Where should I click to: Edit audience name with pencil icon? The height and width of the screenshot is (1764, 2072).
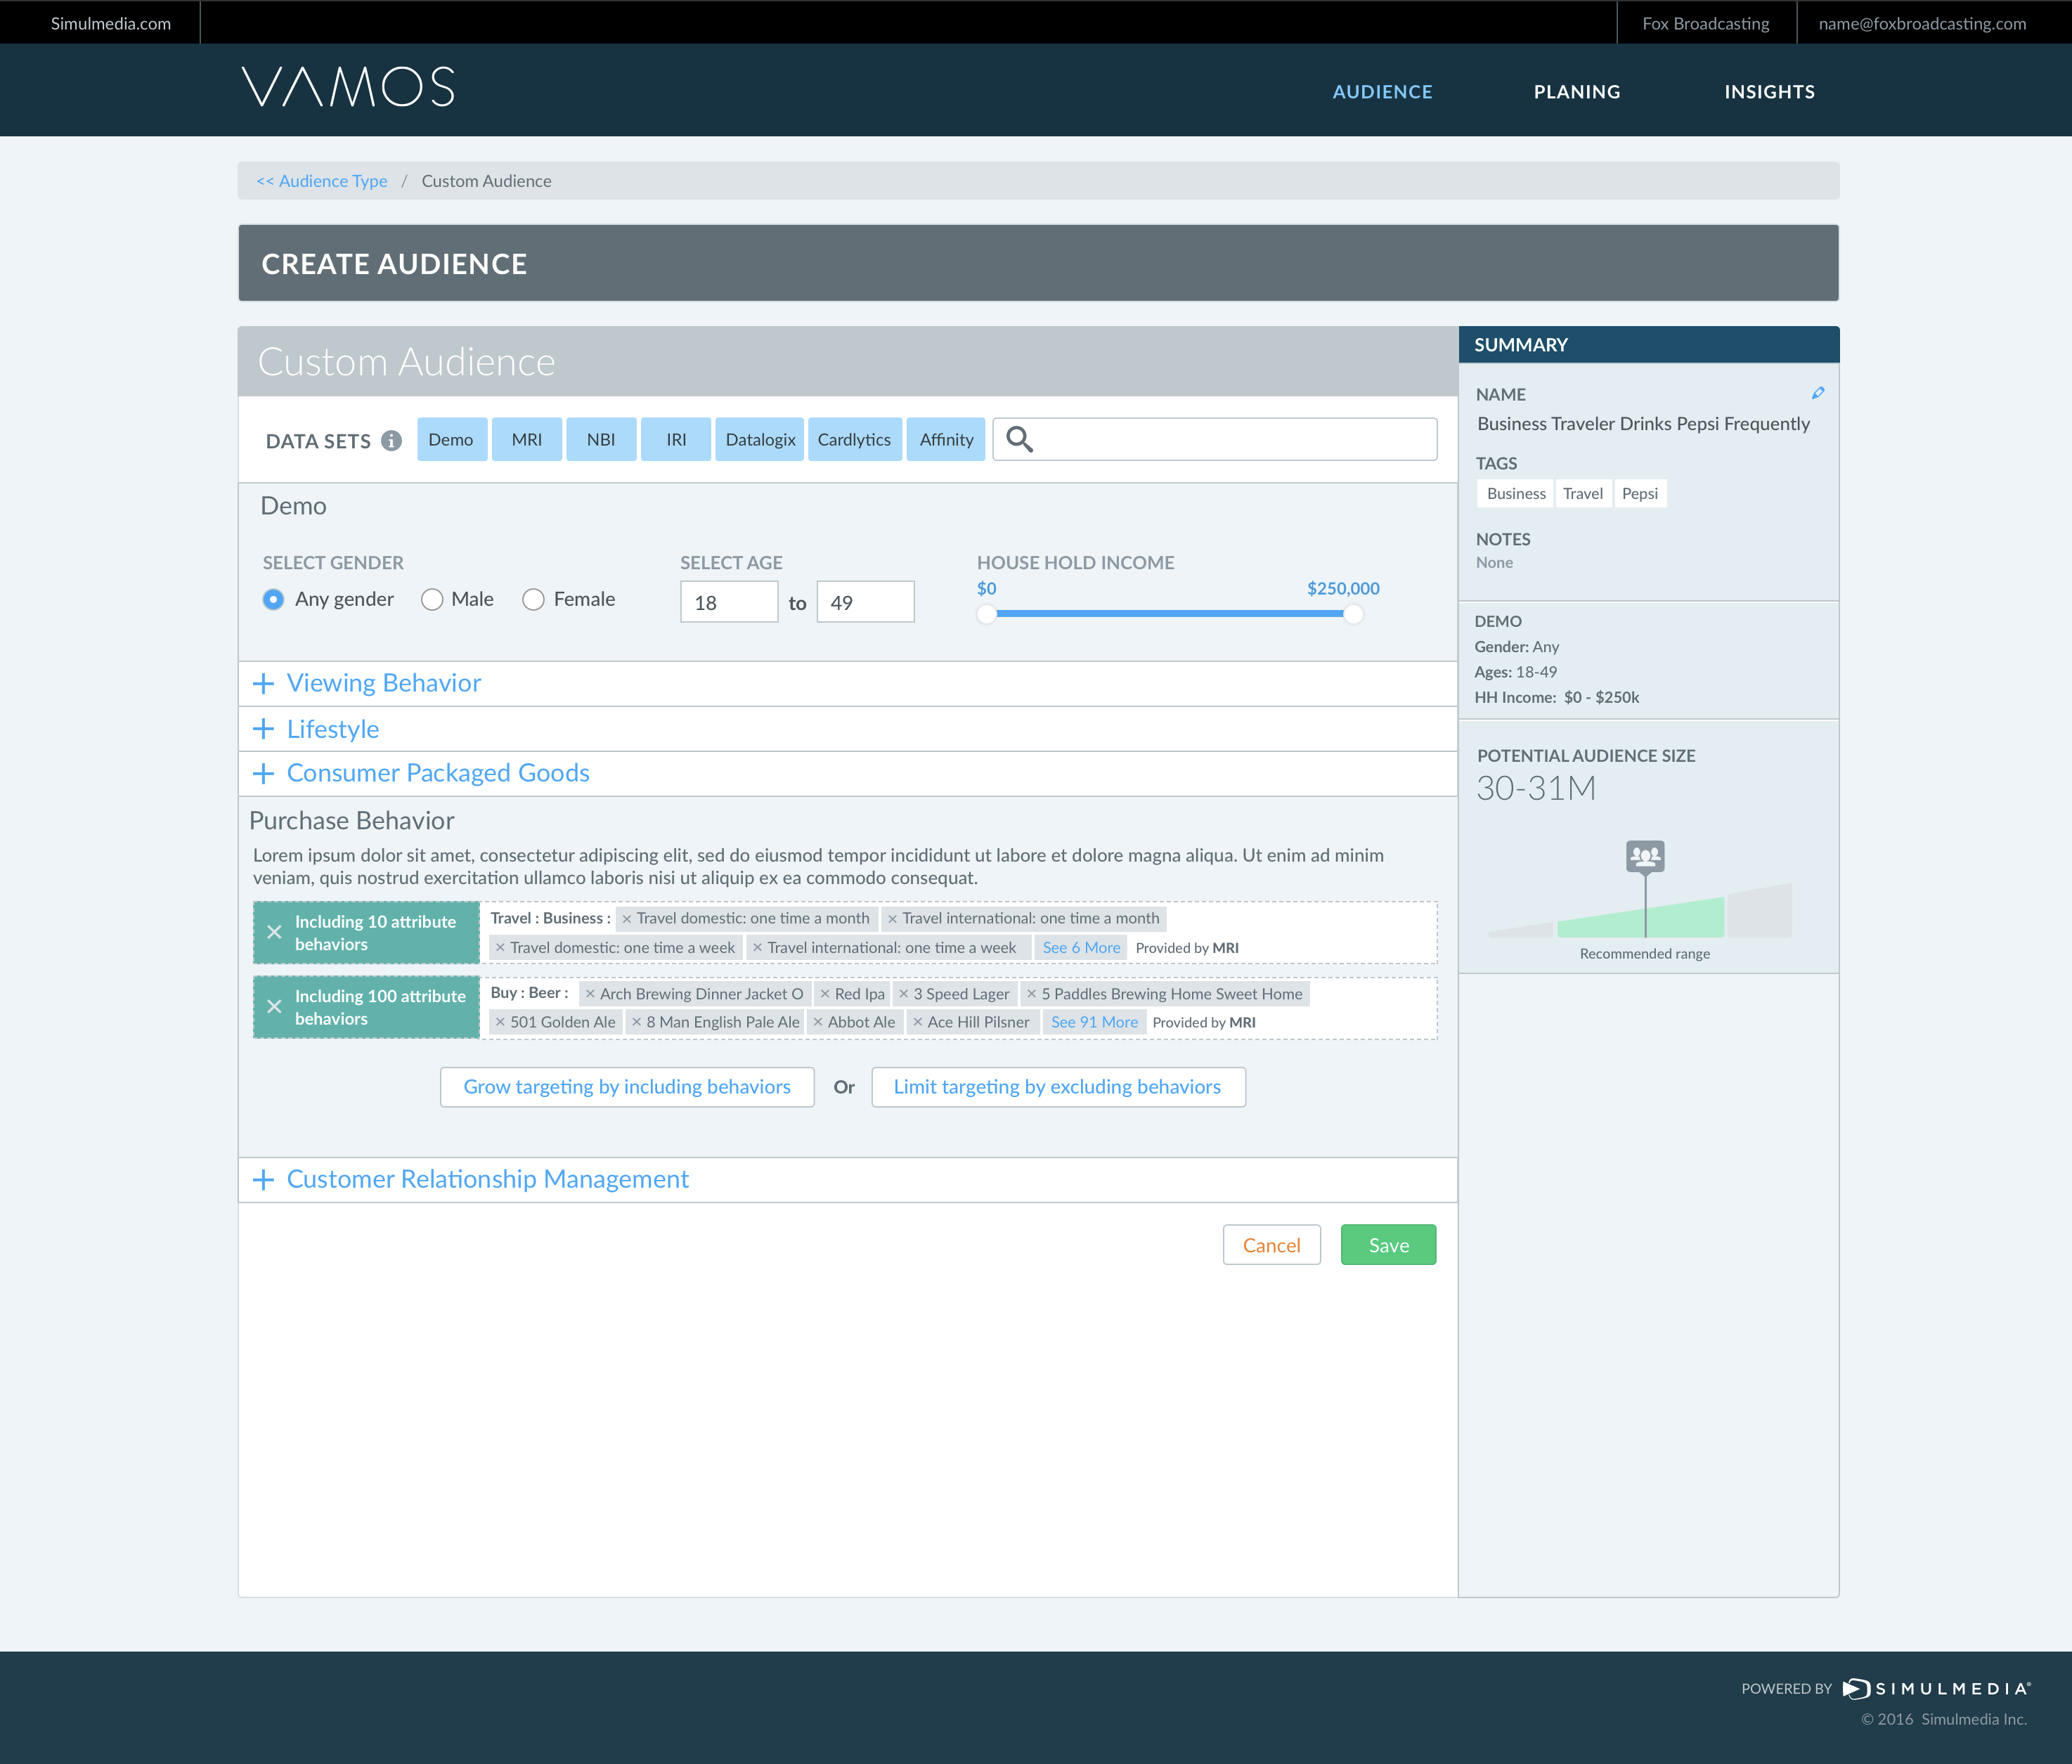(x=1818, y=393)
